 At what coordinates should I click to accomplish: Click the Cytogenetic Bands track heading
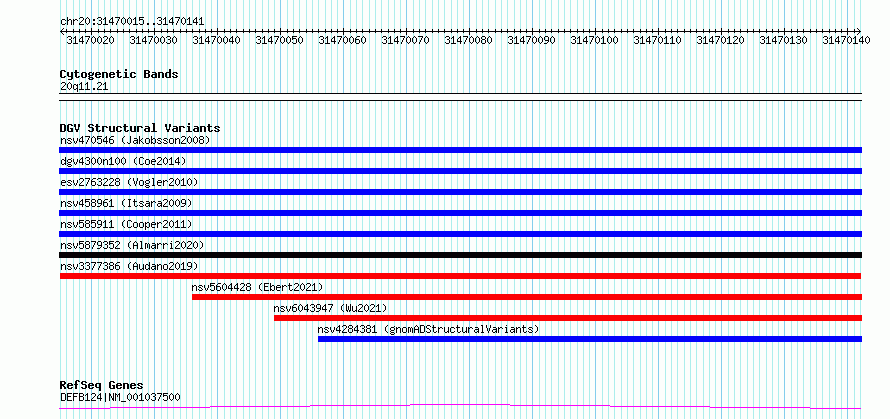pyautogui.click(x=119, y=74)
